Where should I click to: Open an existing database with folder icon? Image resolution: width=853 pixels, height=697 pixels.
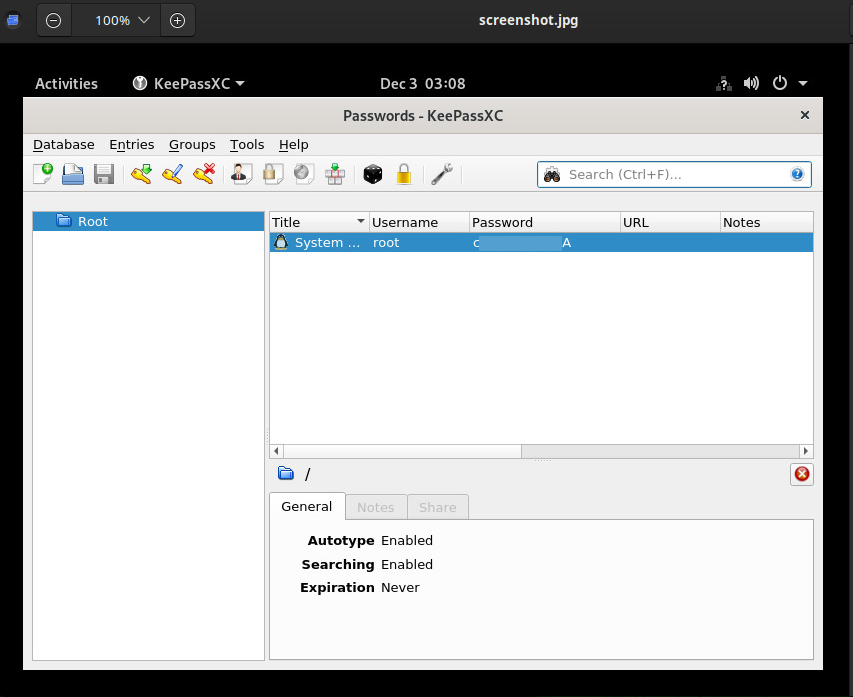tap(73, 174)
